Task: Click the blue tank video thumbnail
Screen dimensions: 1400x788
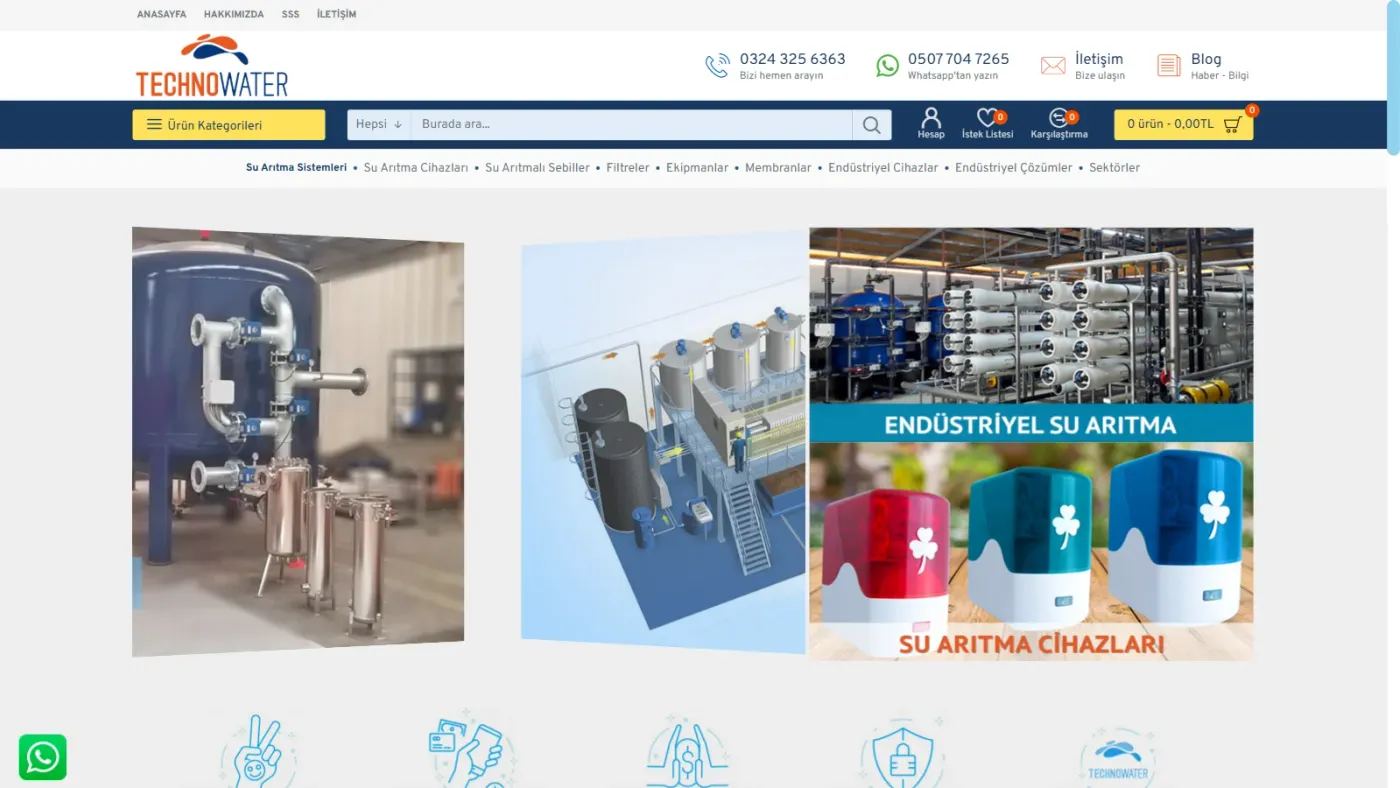Action: click(x=298, y=441)
